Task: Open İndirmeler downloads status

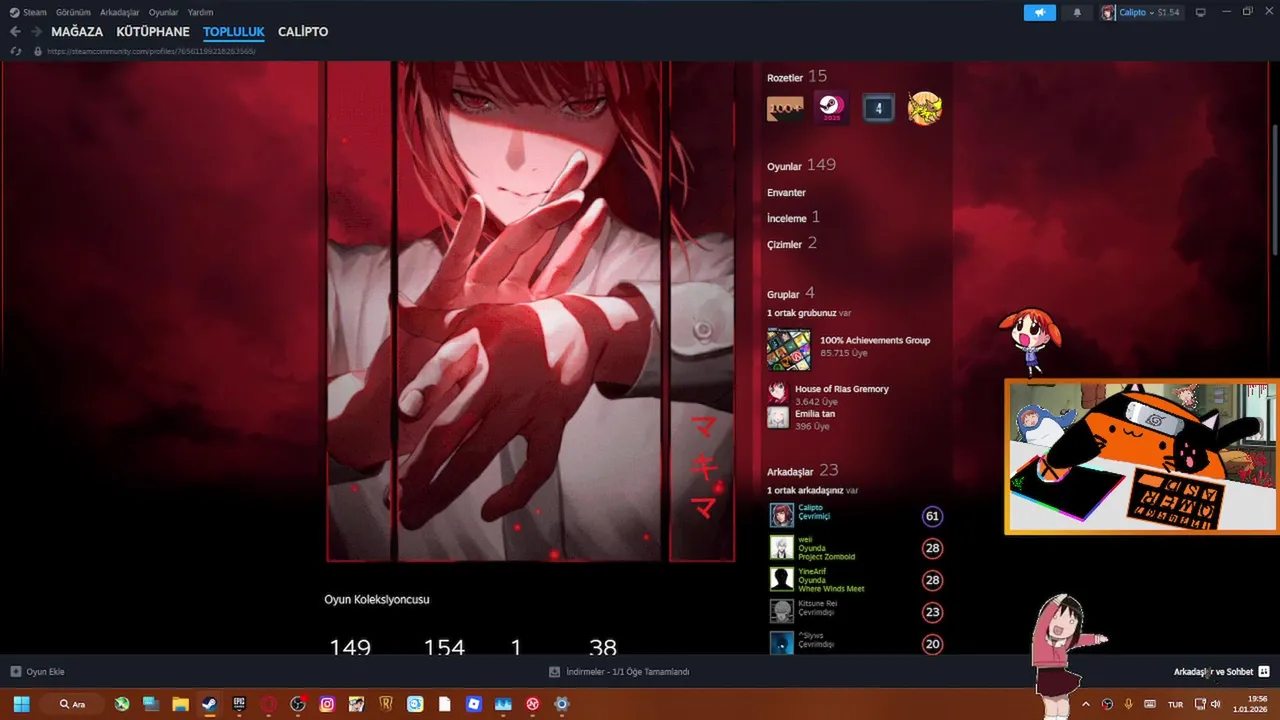Action: tap(619, 672)
